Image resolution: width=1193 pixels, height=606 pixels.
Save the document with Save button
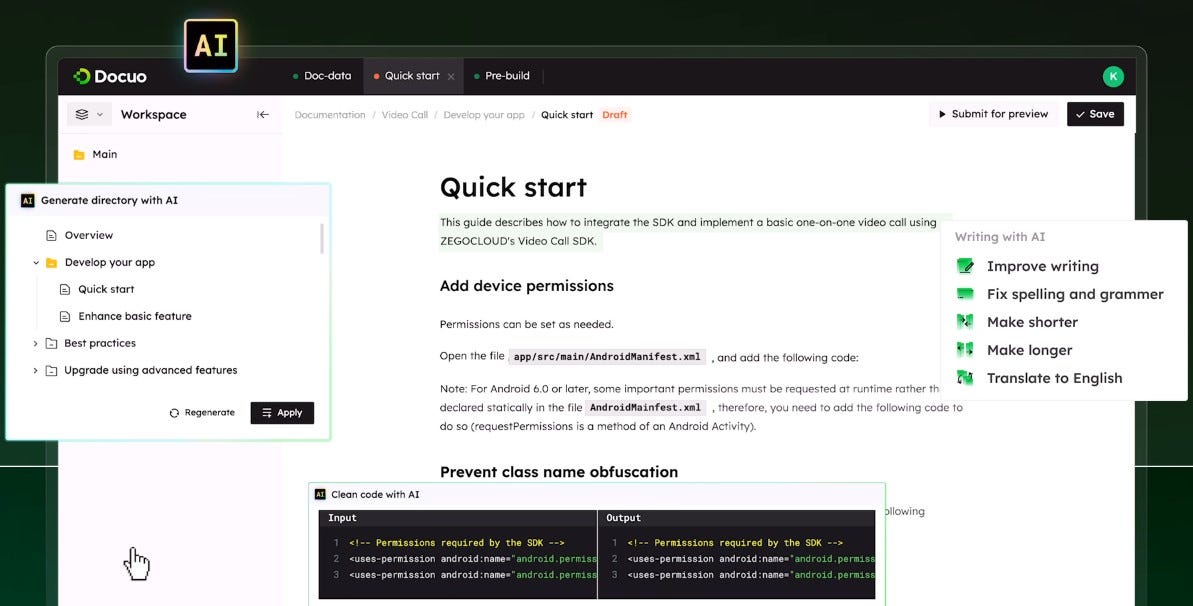[x=1095, y=114]
